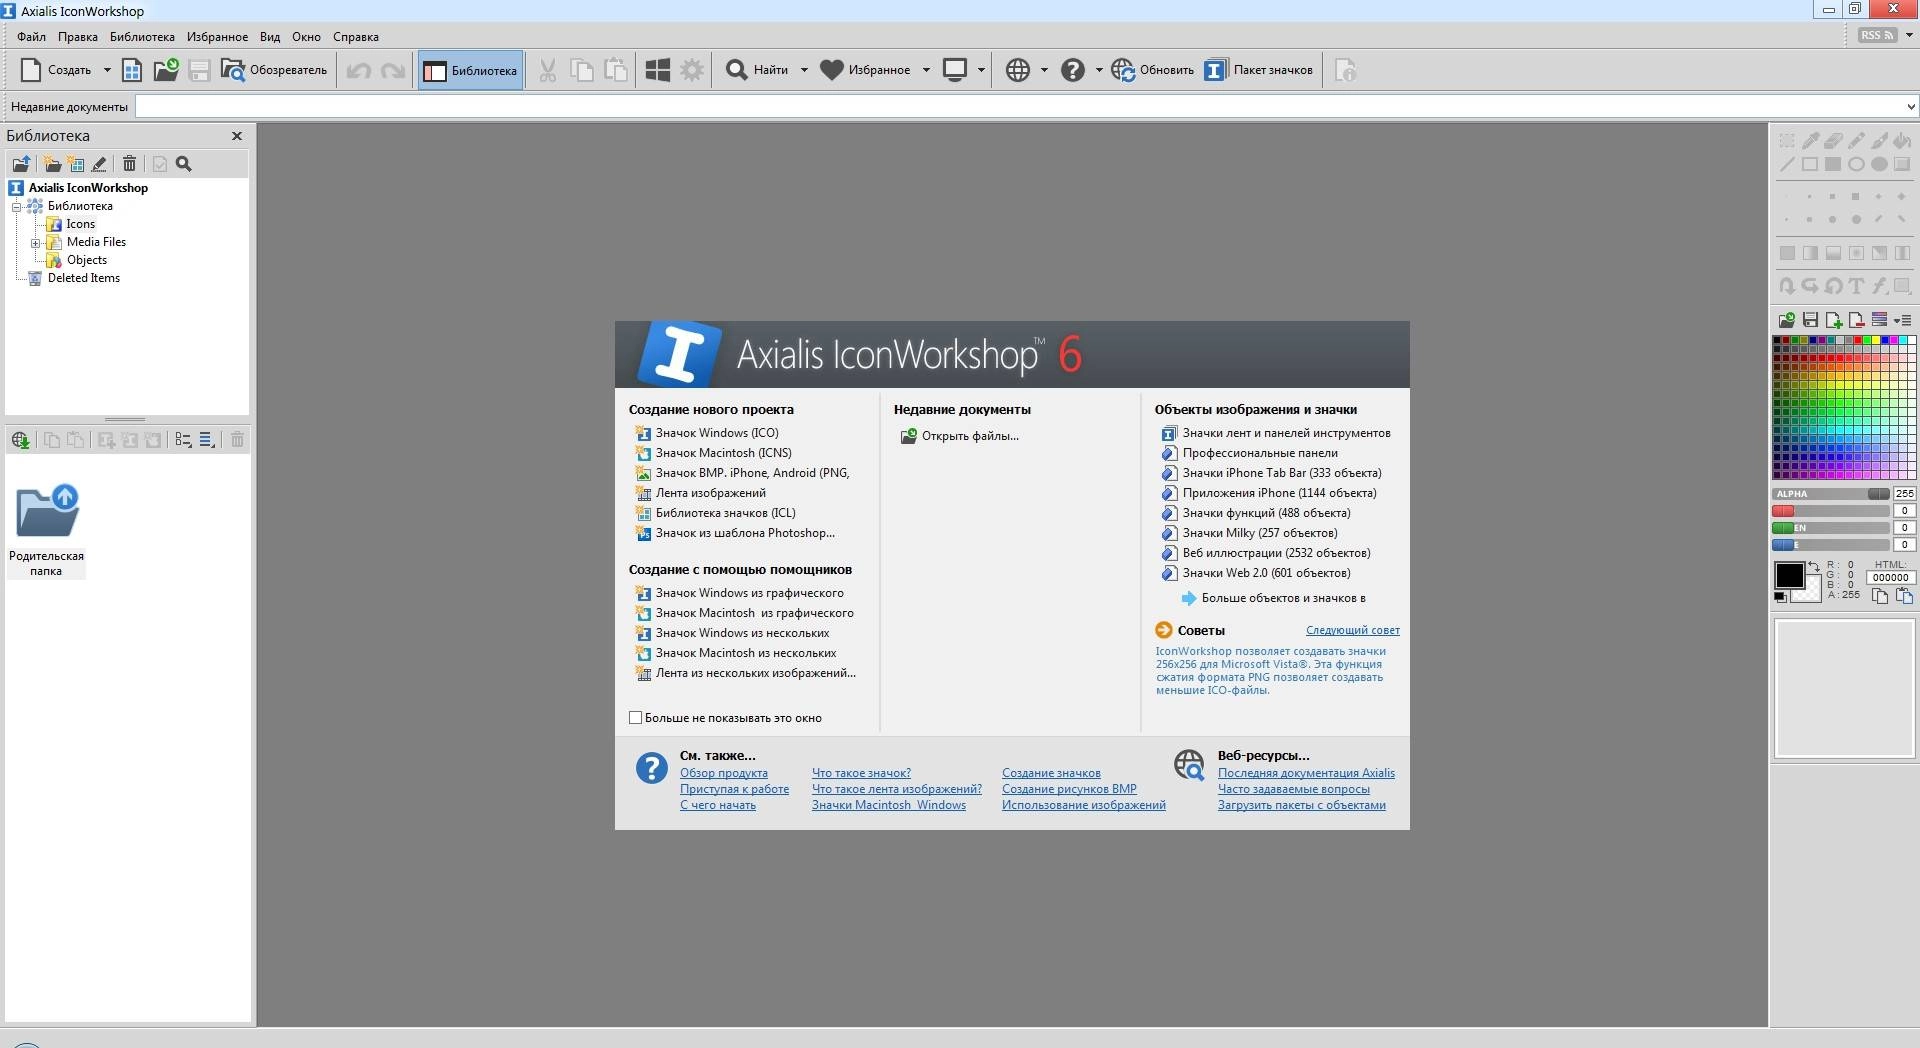Click the question mark help icon
1920x1048 pixels.
(x=1073, y=70)
